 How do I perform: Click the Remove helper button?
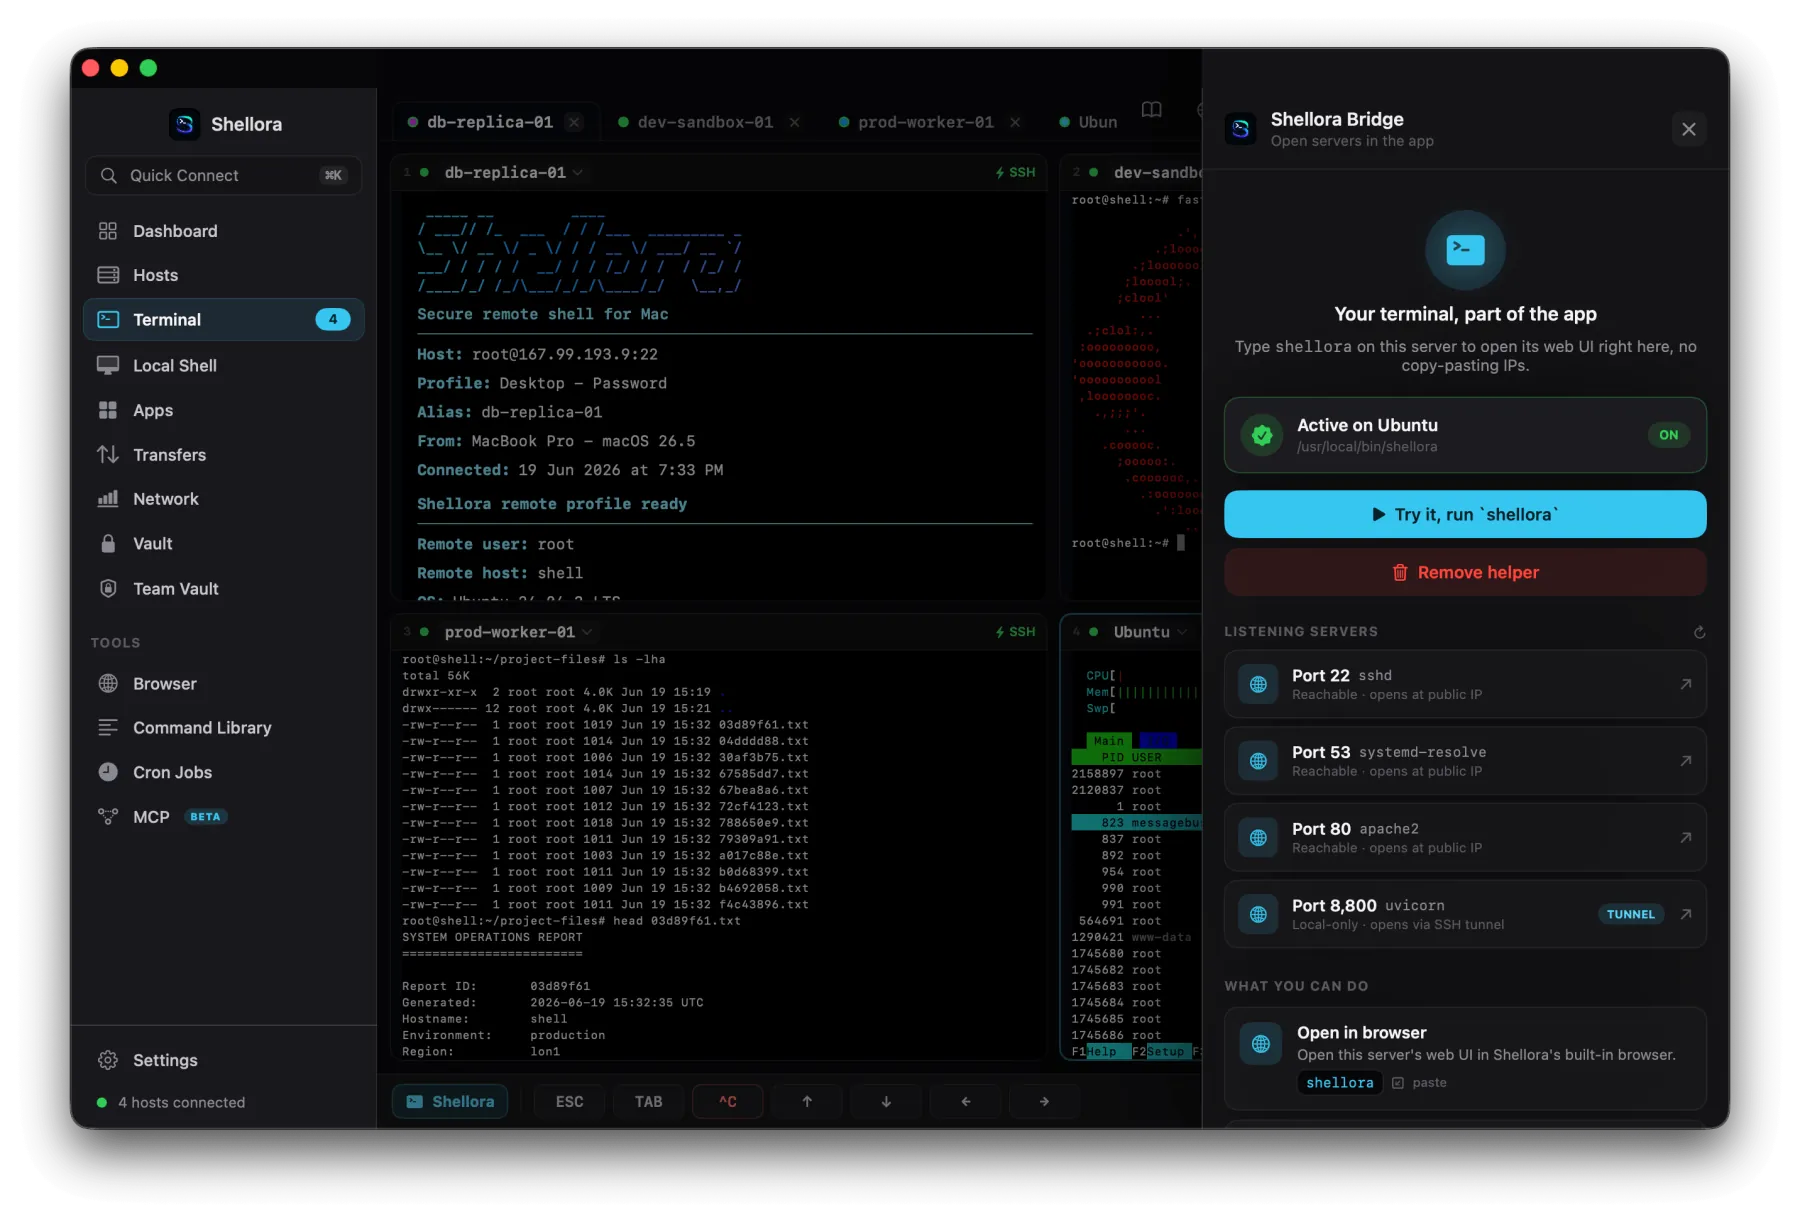[1465, 572]
